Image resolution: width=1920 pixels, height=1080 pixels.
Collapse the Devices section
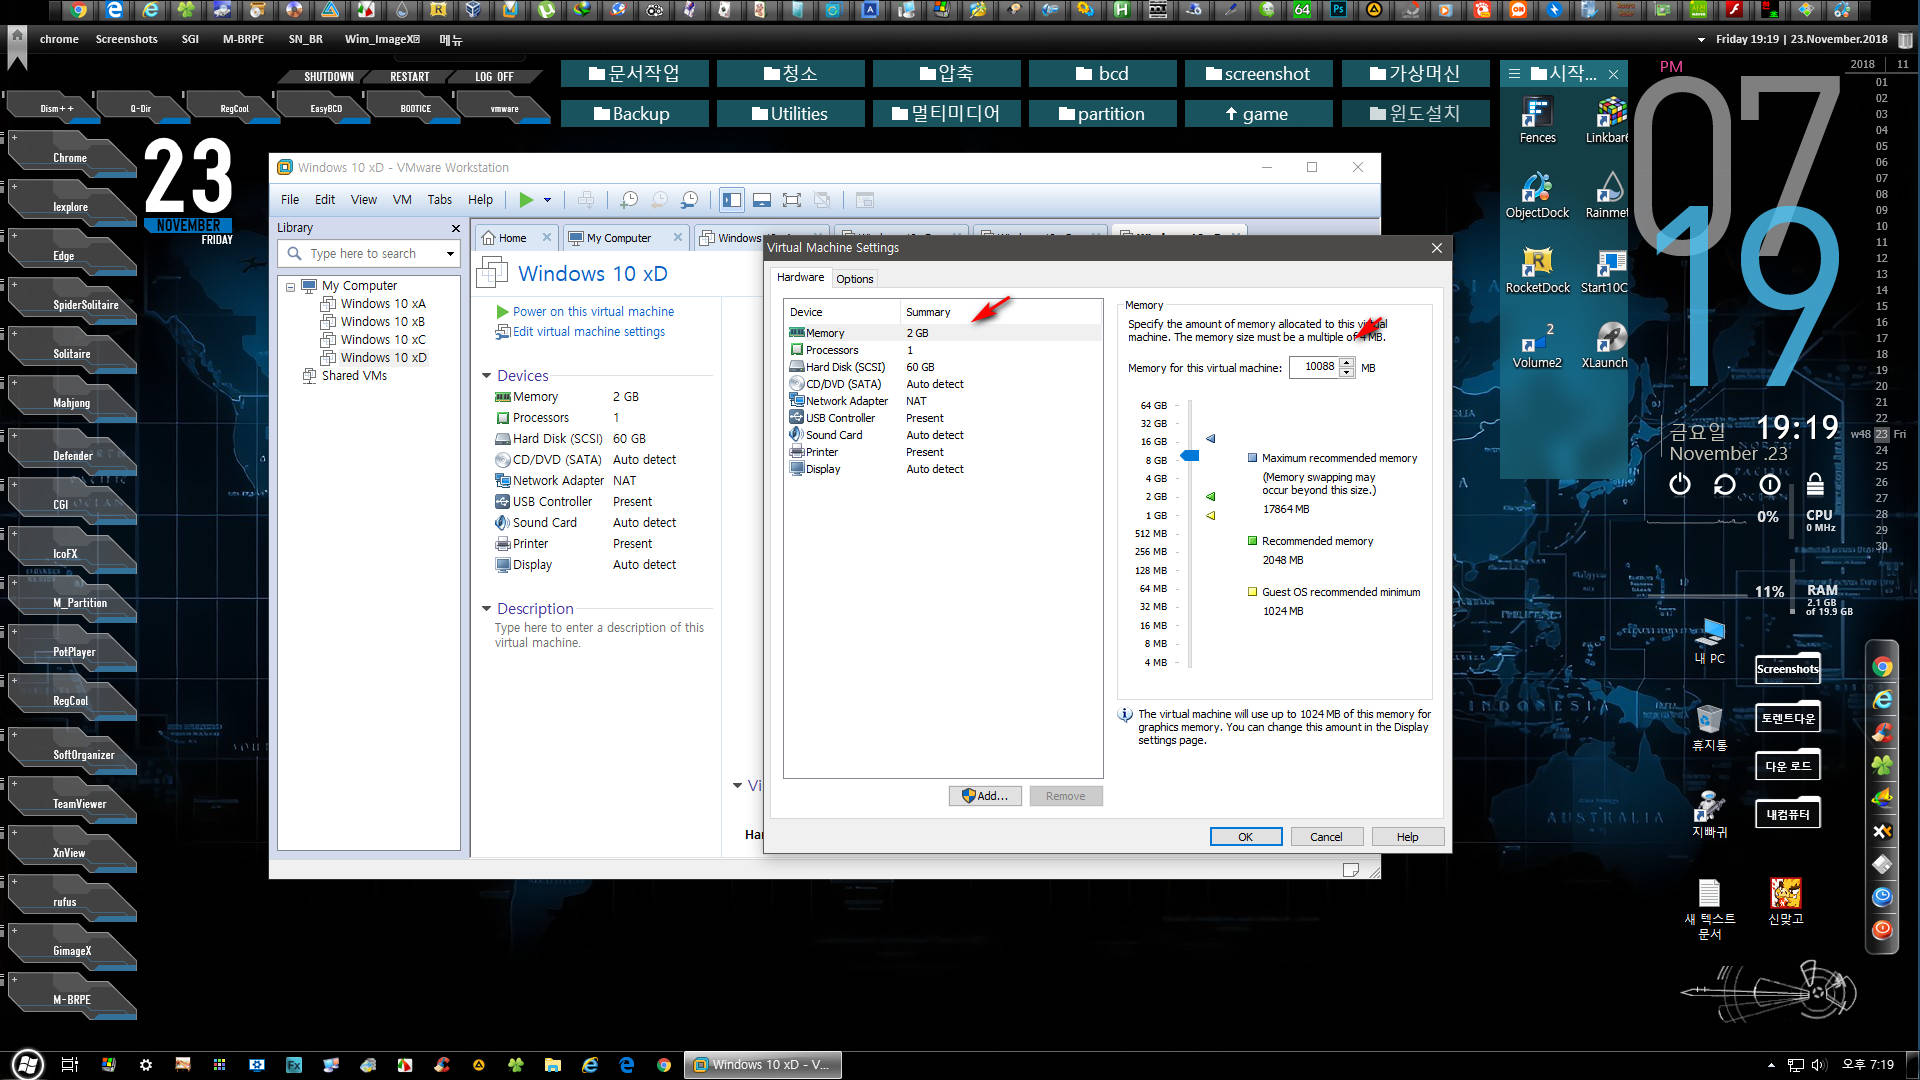(487, 376)
